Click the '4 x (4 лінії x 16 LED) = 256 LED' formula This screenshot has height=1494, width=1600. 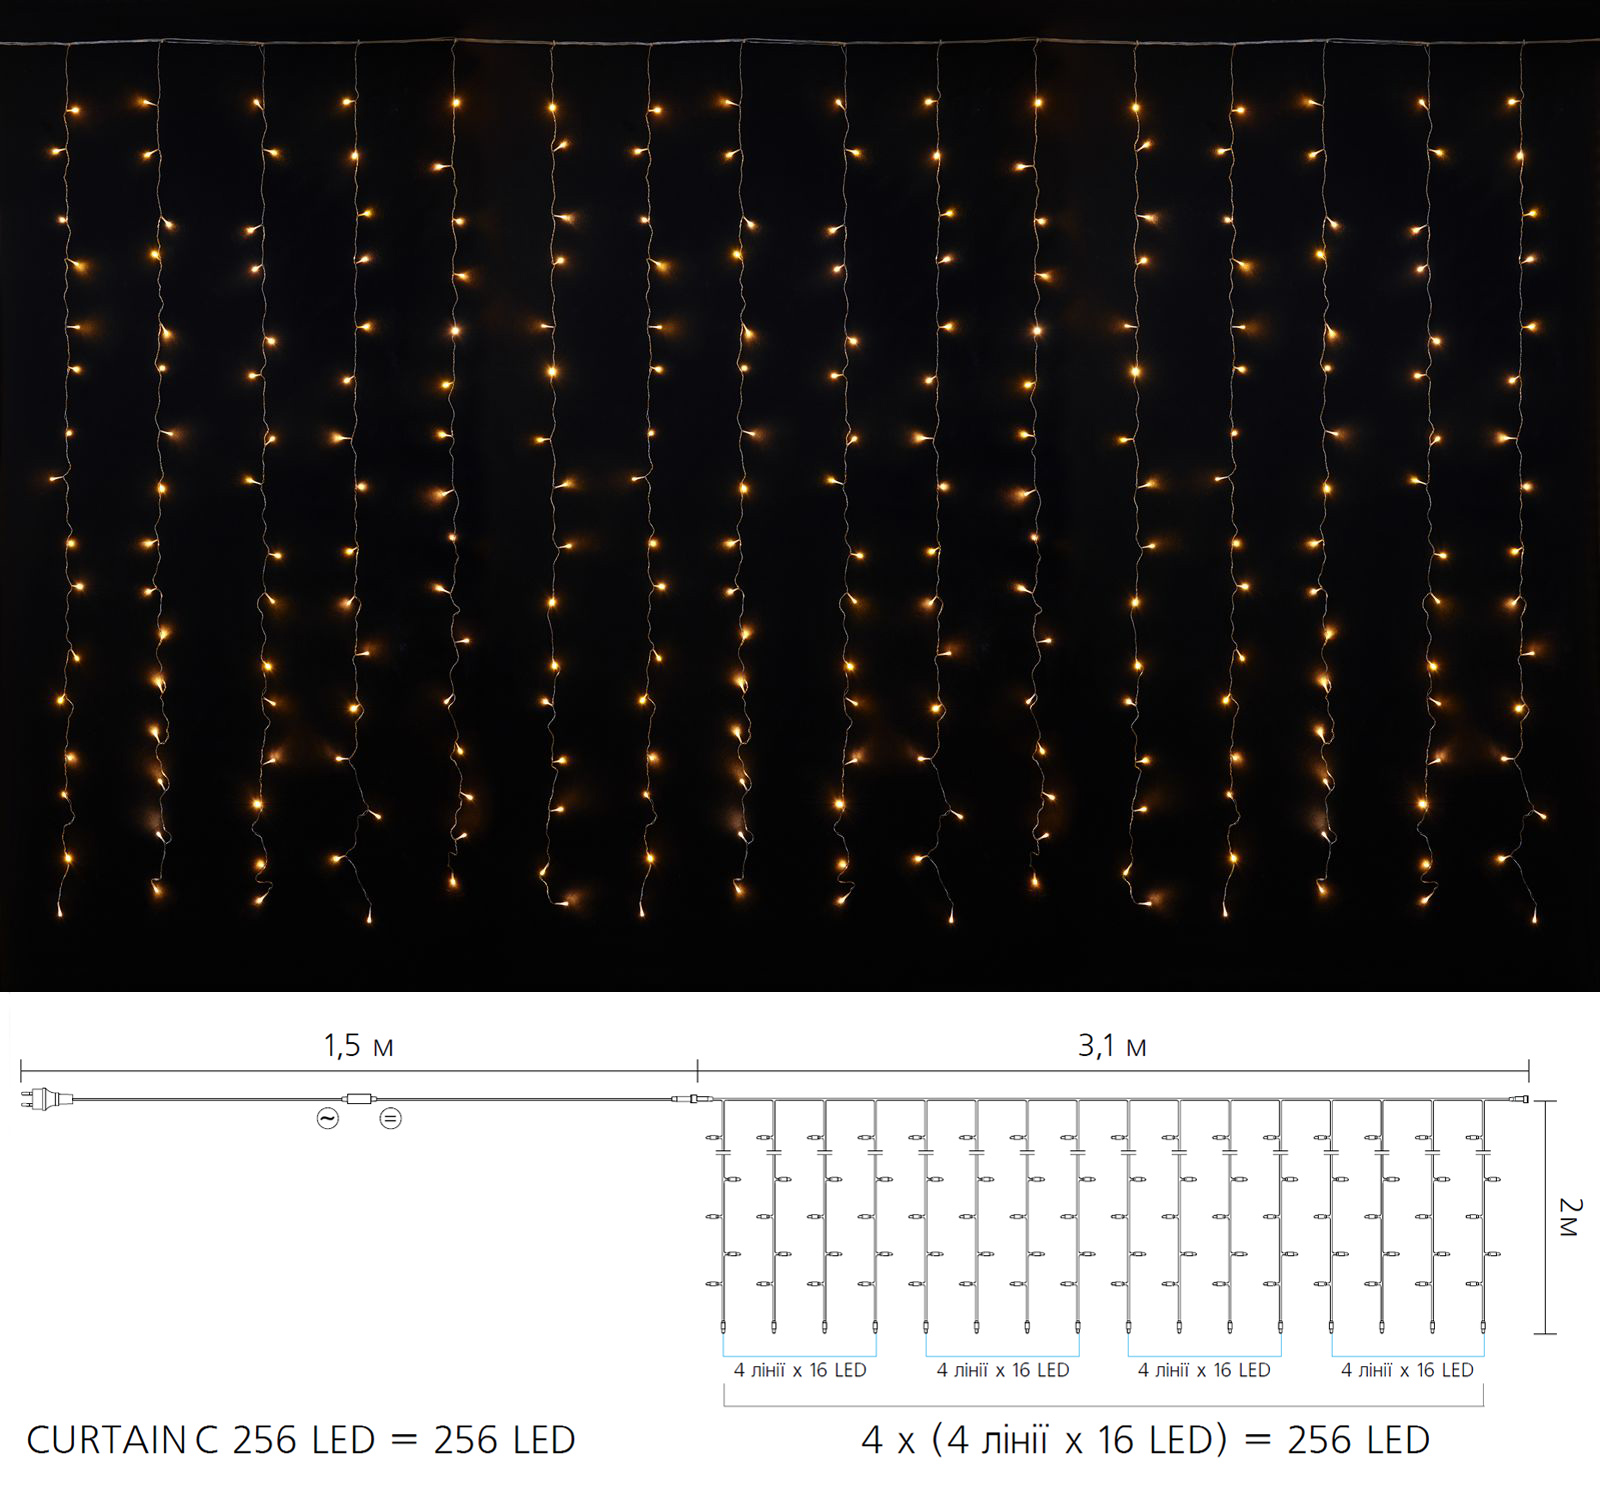pyautogui.click(x=1145, y=1440)
